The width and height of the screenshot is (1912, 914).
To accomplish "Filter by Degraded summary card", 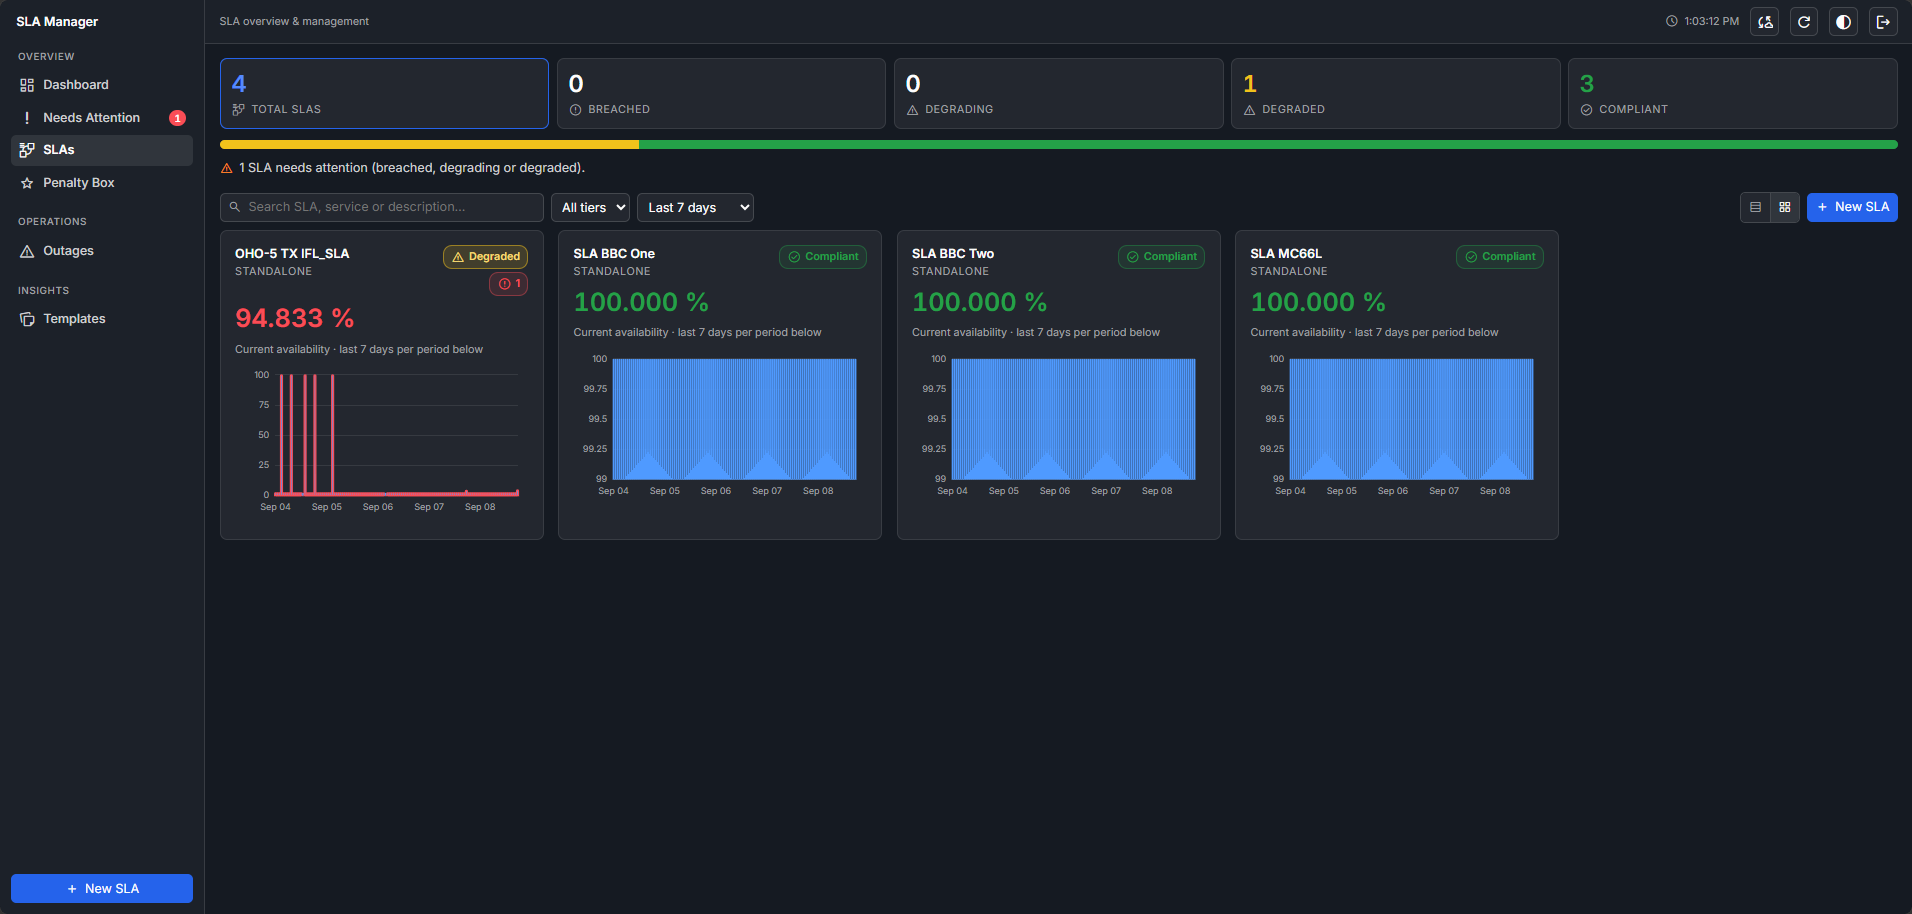I will tap(1395, 93).
